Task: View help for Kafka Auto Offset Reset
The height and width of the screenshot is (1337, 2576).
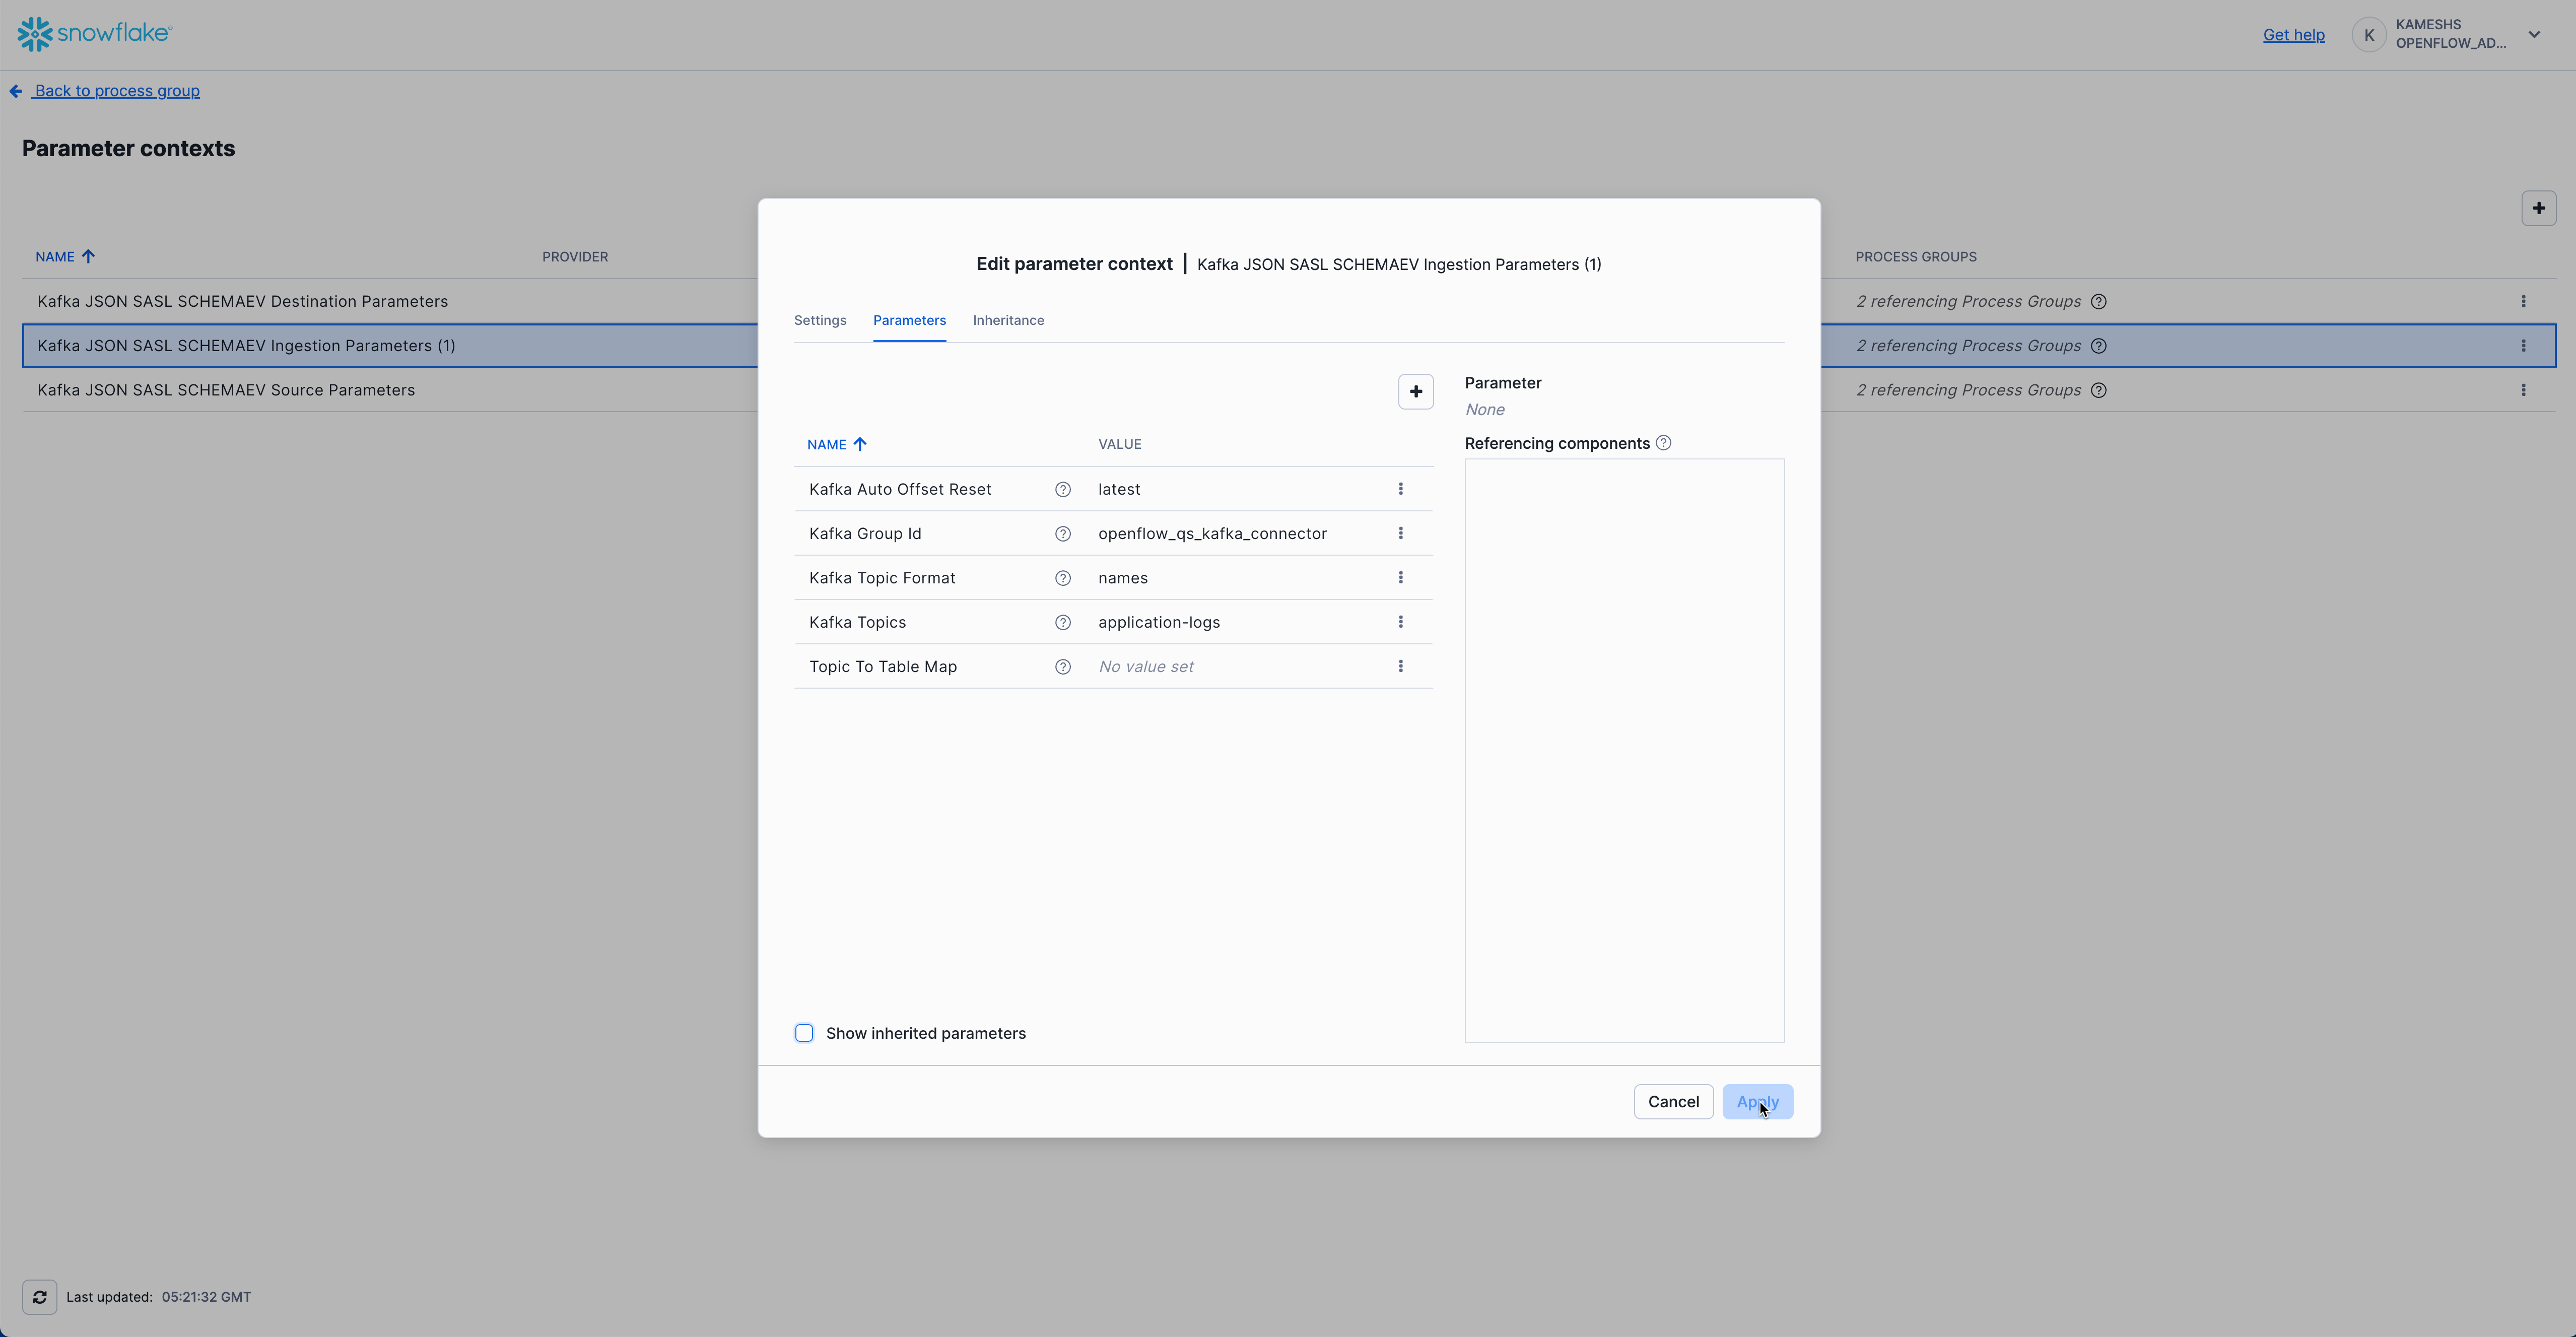Action: pyautogui.click(x=1063, y=489)
